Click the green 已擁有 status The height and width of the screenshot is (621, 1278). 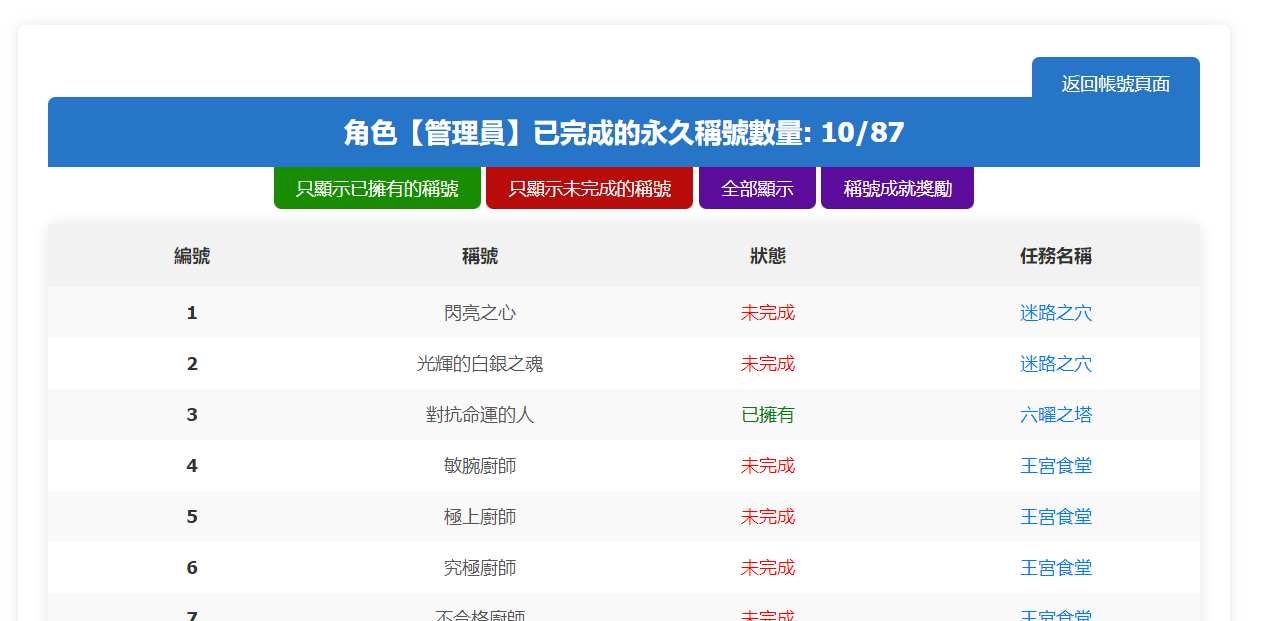(768, 415)
